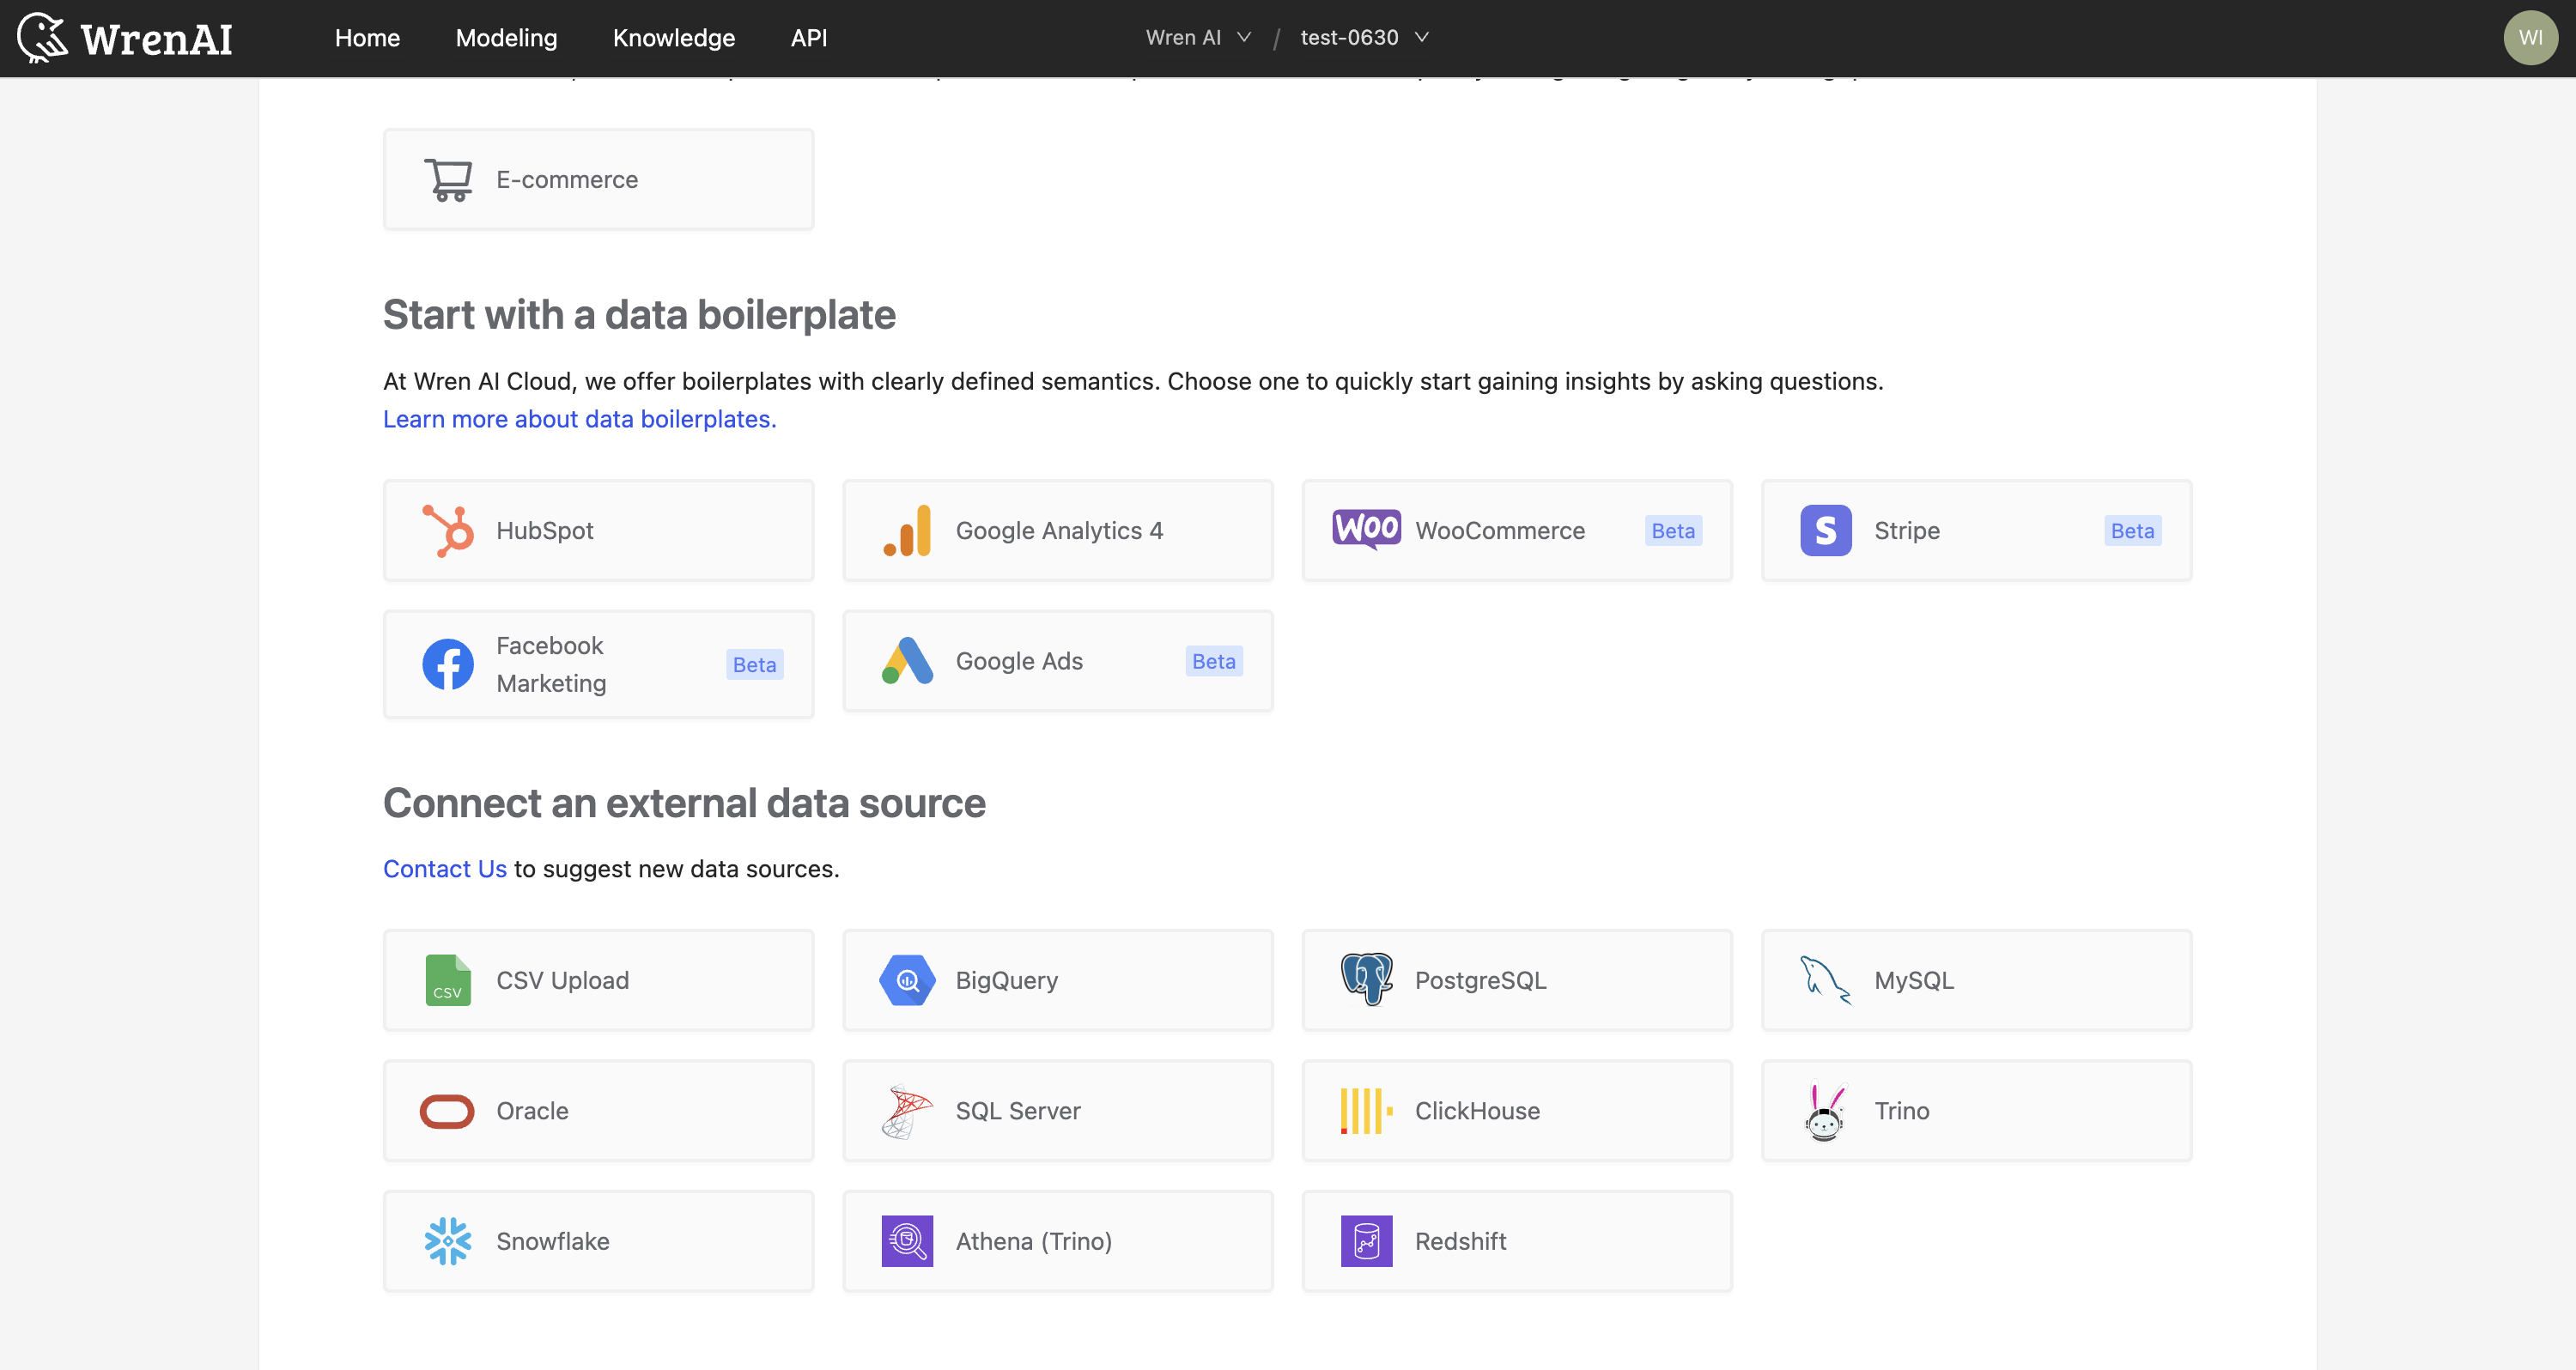The height and width of the screenshot is (1370, 2576).
Task: Click the BigQuery hexagon icon
Action: tap(907, 981)
